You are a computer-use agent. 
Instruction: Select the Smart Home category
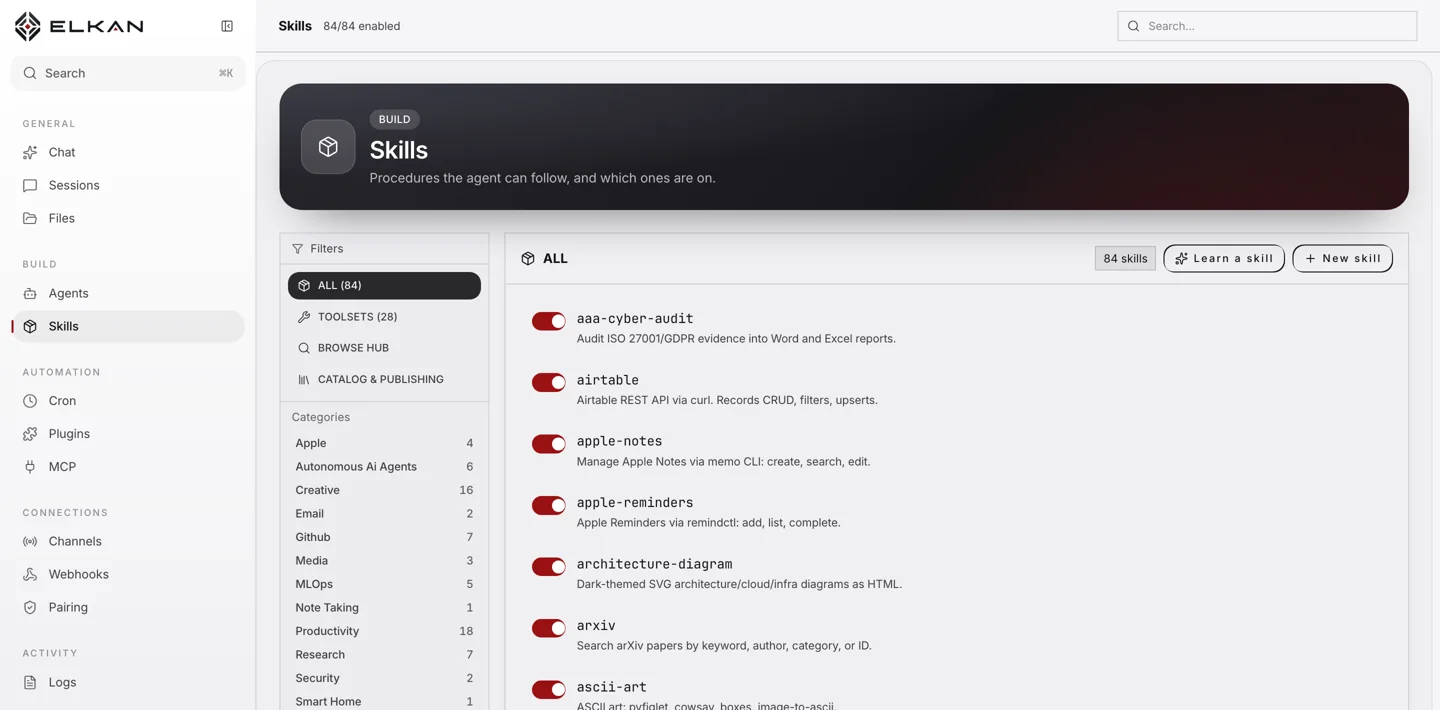[x=384, y=702]
